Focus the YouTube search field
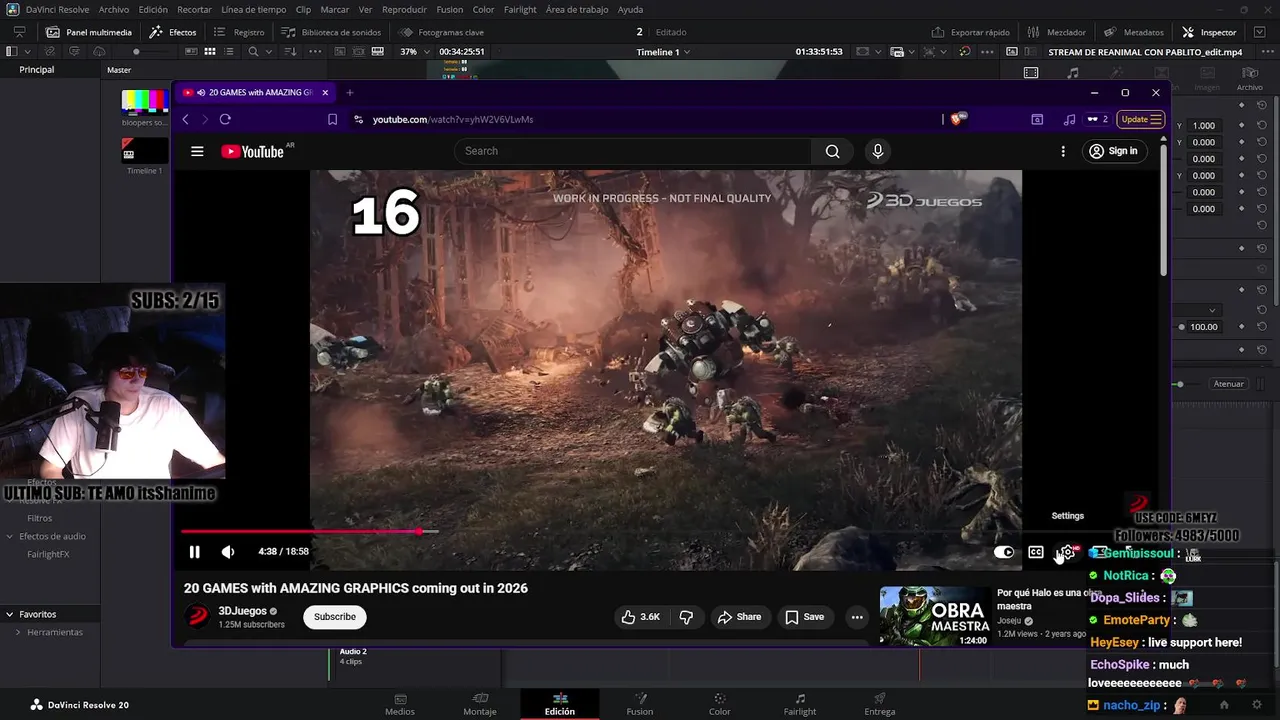Viewport: 1280px width, 720px height. 632,151
